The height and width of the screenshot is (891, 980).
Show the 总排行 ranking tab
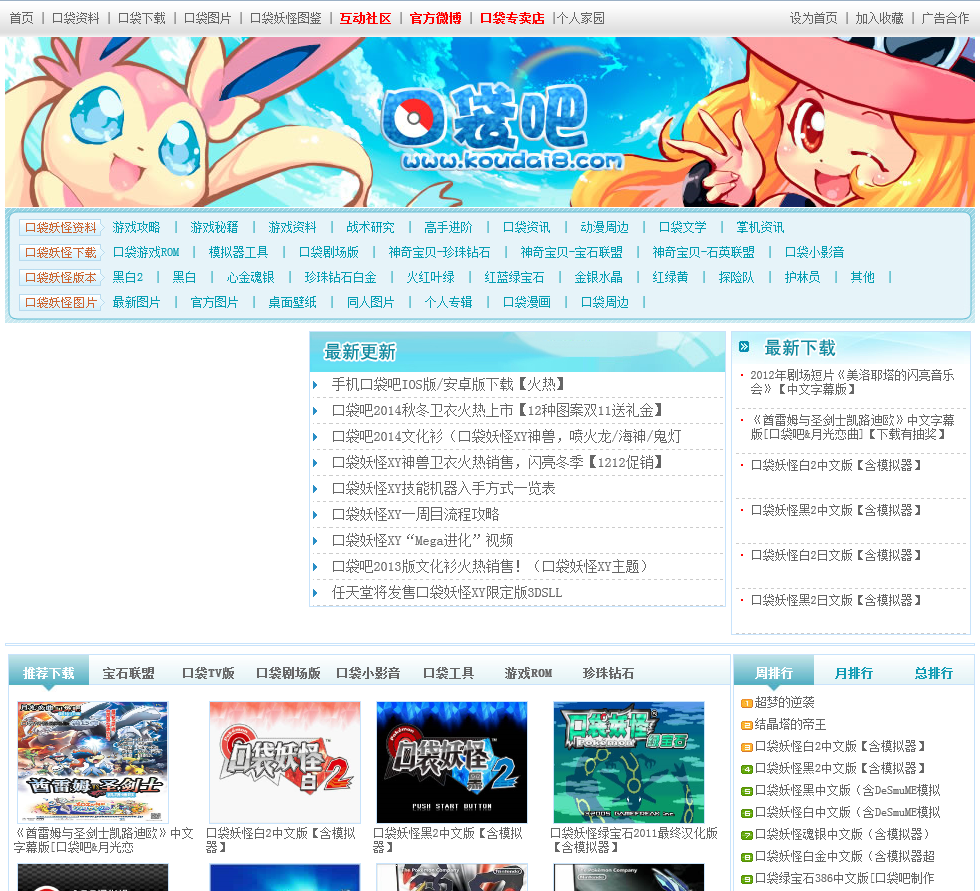[x=934, y=674]
